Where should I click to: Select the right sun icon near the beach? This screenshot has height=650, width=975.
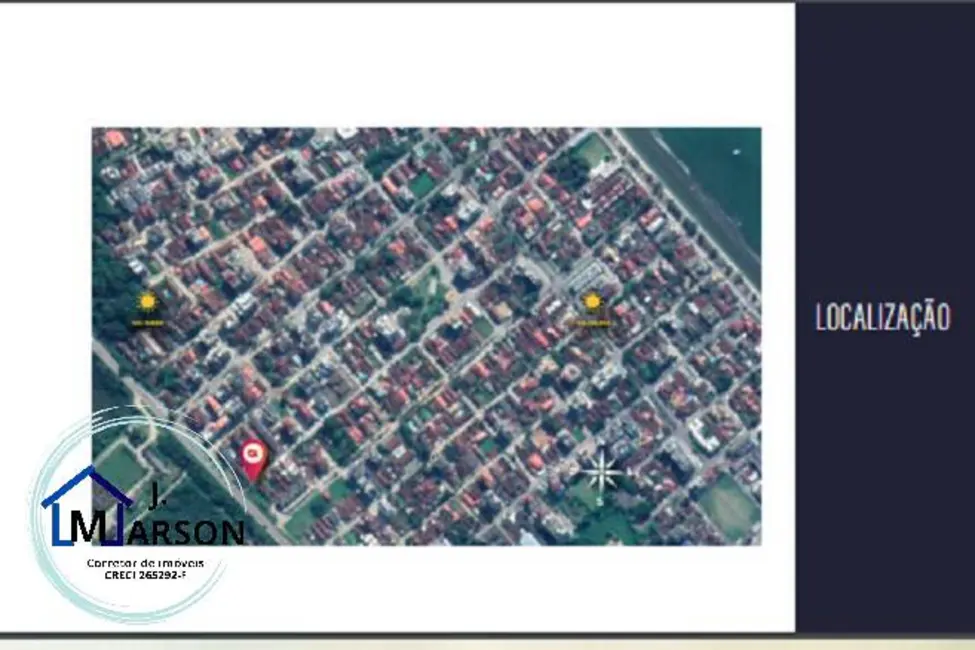pos(592,302)
